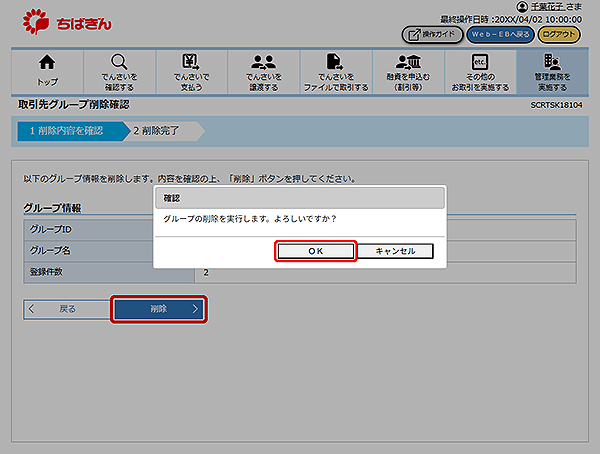Click Web-EBへ戻る button

point(499,35)
